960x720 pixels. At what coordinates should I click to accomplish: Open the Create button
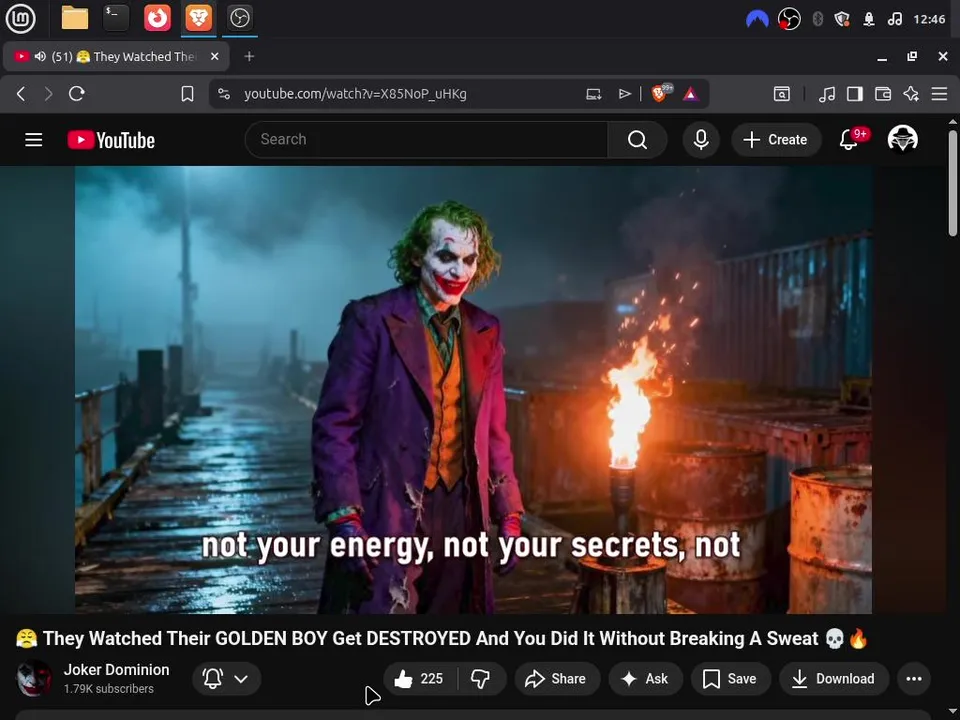point(776,140)
